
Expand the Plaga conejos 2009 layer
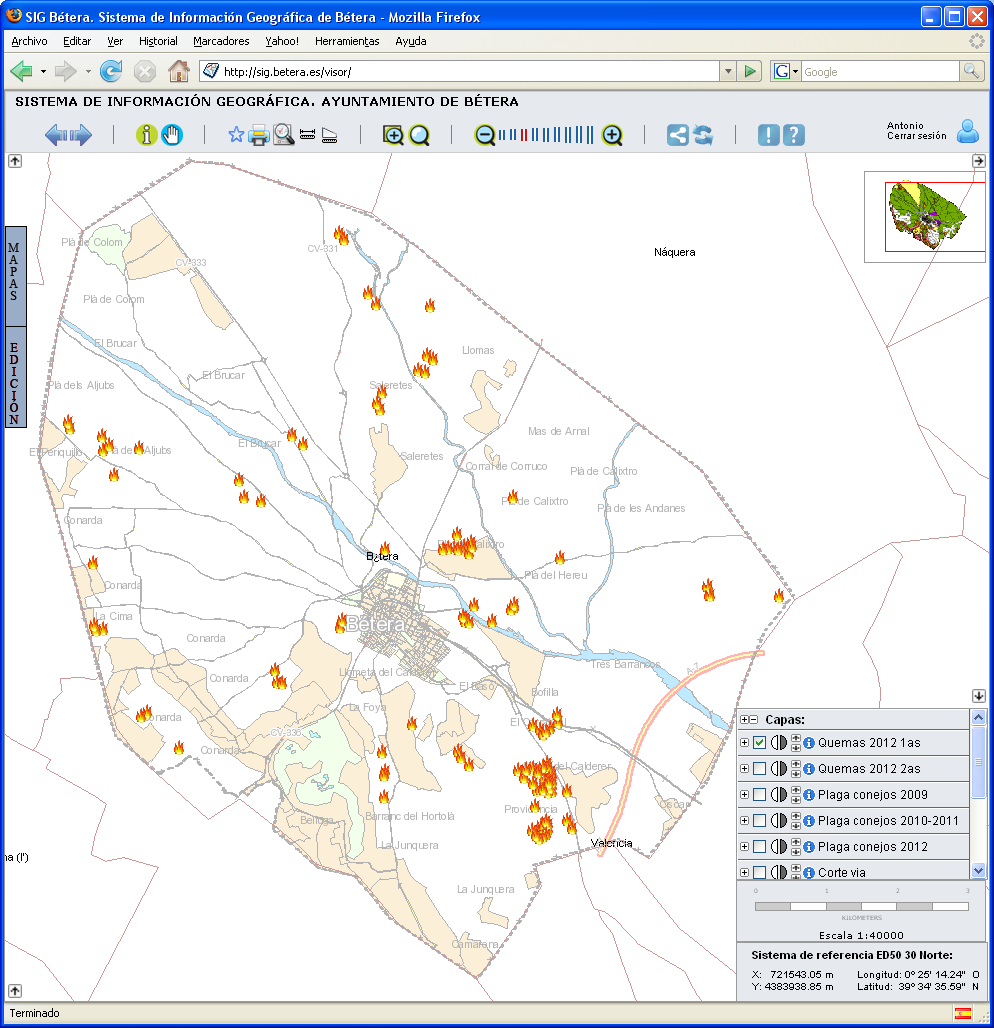[x=744, y=795]
